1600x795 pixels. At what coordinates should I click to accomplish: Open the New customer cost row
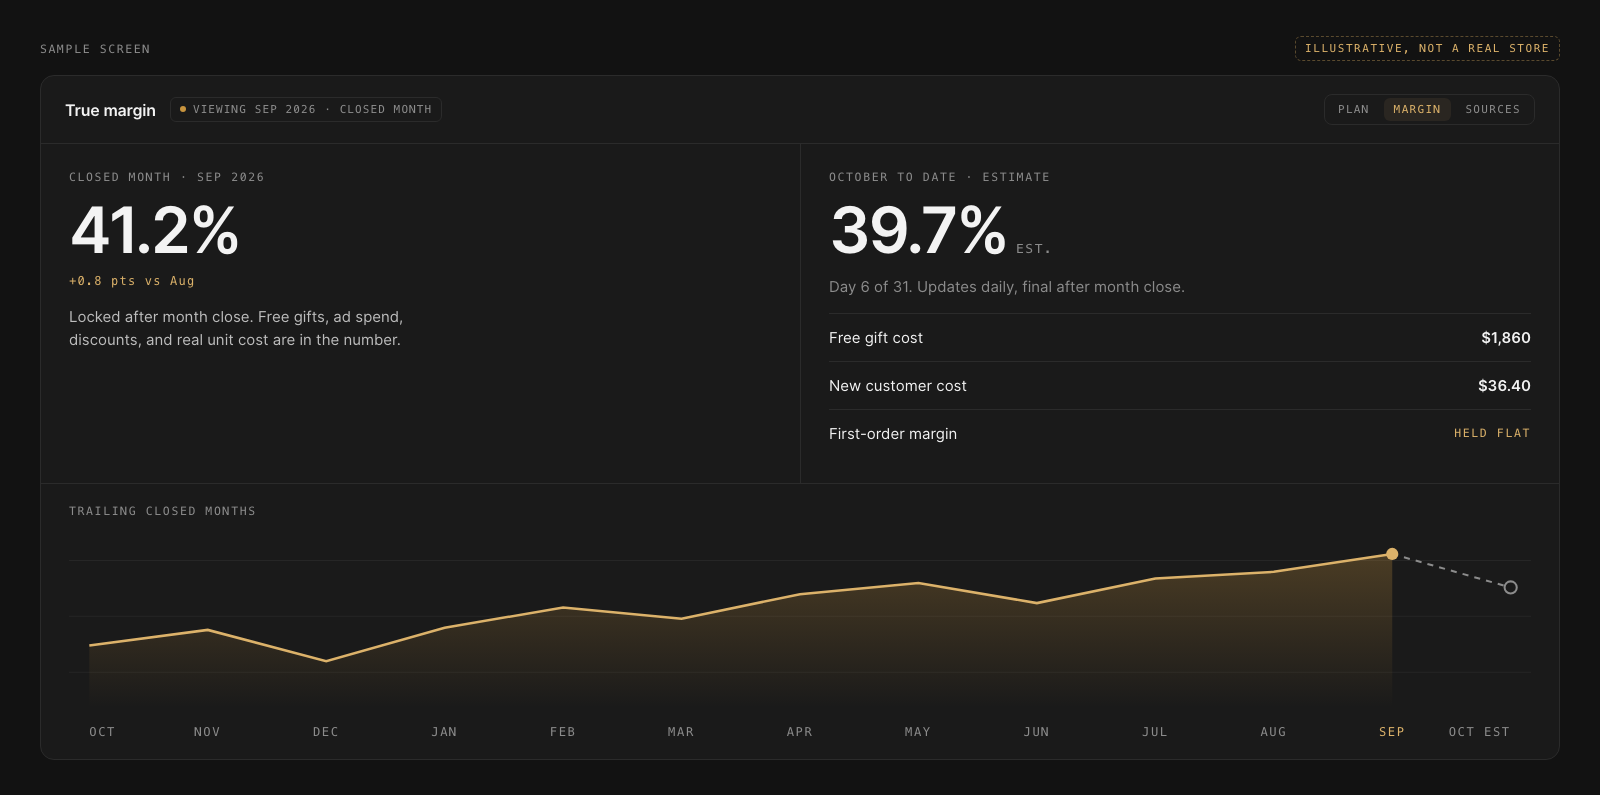[1179, 386]
